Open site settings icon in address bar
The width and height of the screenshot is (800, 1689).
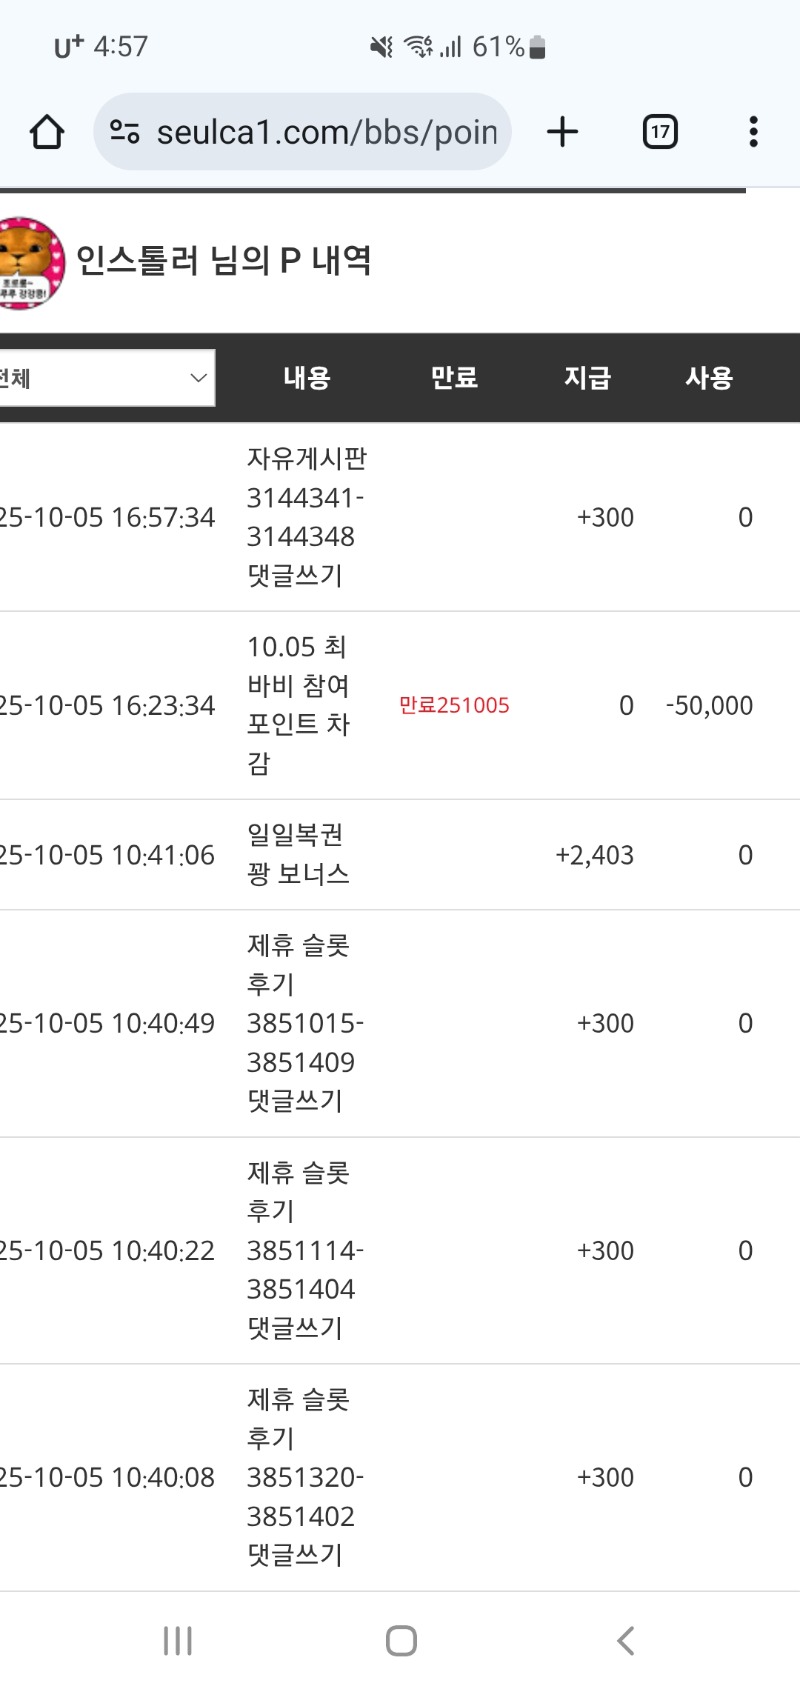click(125, 132)
